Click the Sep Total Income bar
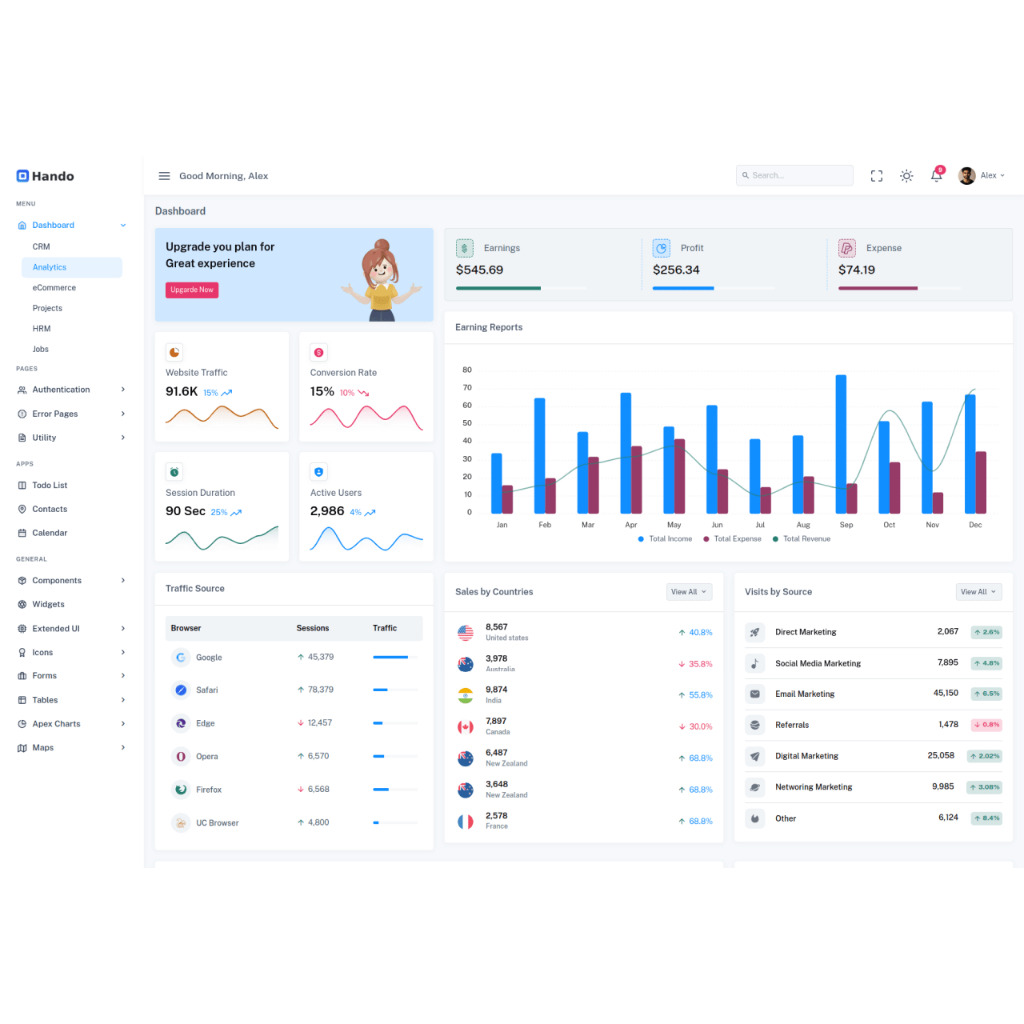1024x1024 pixels. [x=841, y=444]
